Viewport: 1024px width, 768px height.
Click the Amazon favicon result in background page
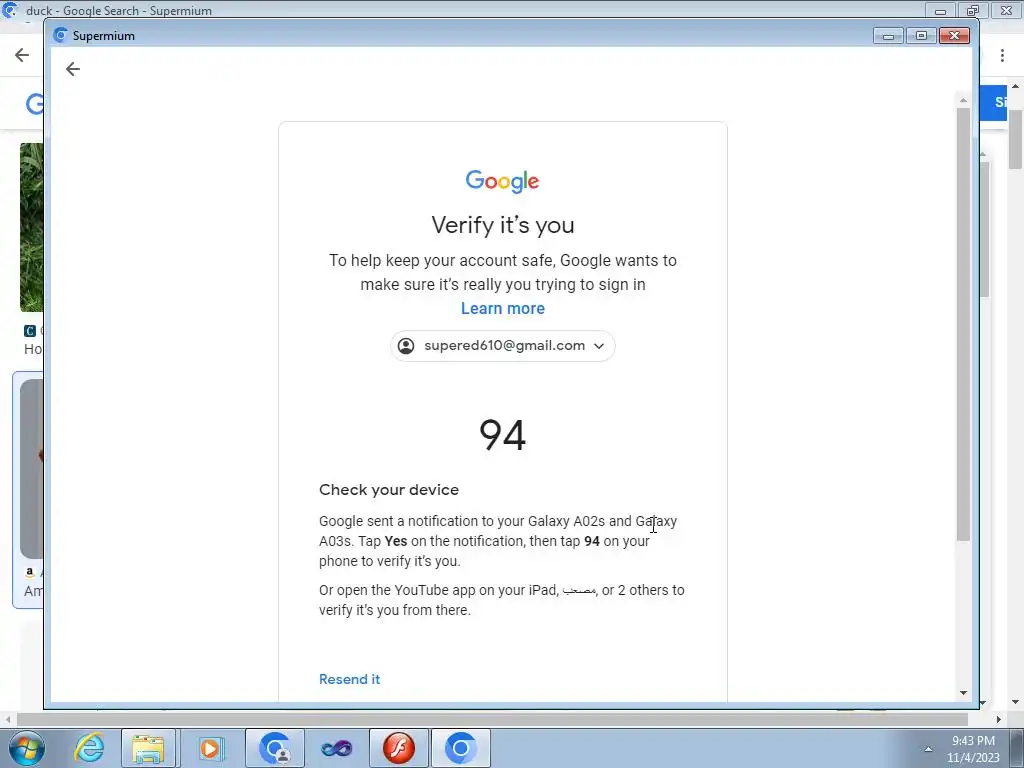click(x=30, y=572)
